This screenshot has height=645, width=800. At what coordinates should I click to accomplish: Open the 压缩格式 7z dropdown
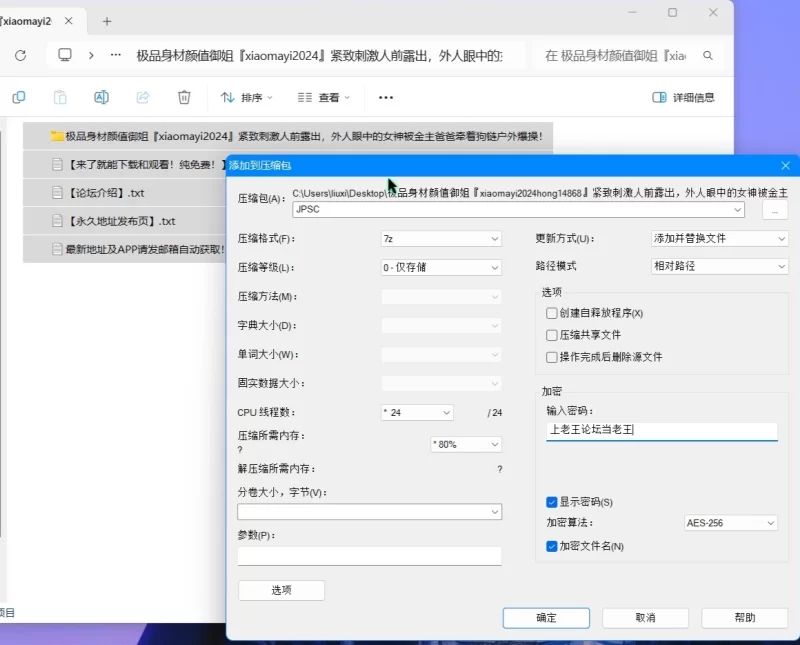point(441,238)
